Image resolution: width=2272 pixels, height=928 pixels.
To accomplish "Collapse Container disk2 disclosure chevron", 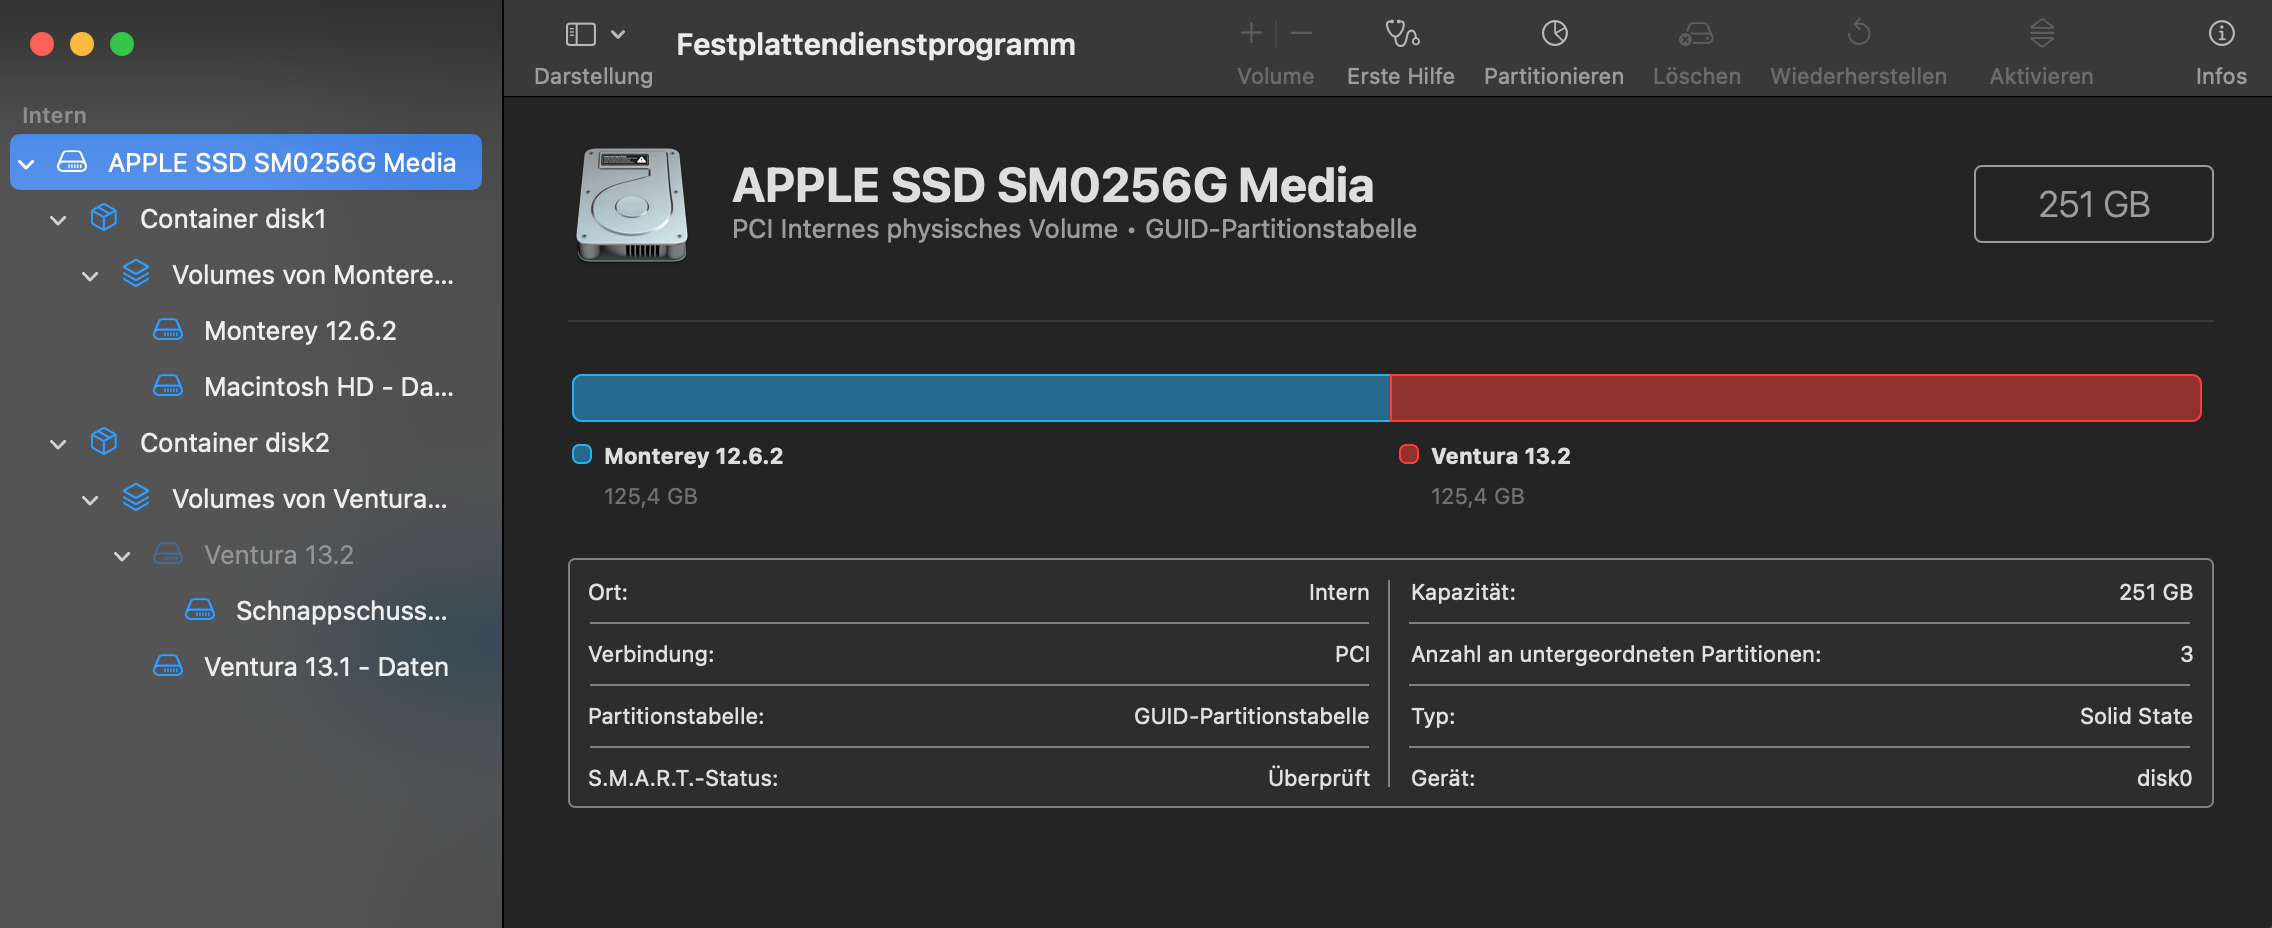I will tap(59, 444).
